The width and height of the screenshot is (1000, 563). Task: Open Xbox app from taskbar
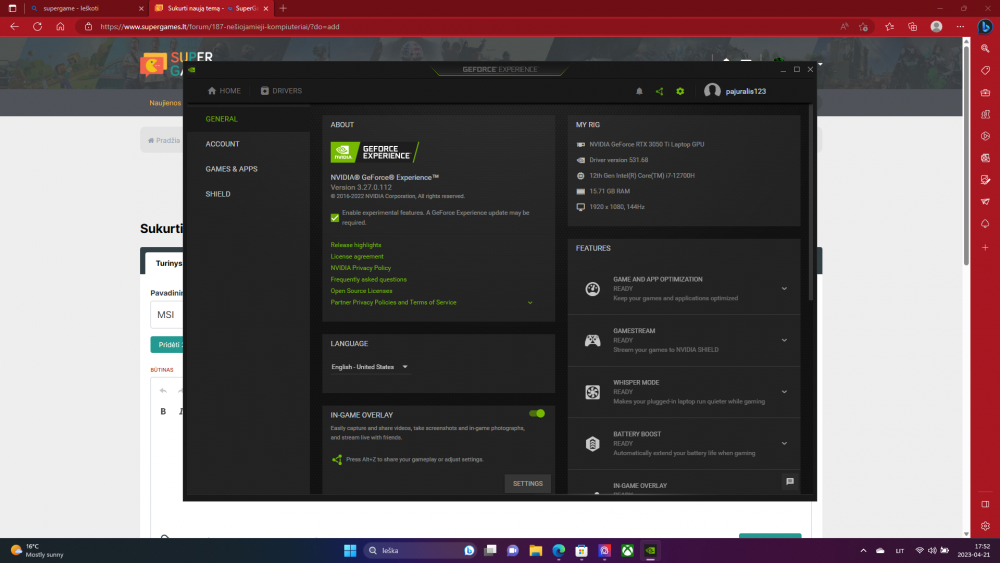point(628,550)
